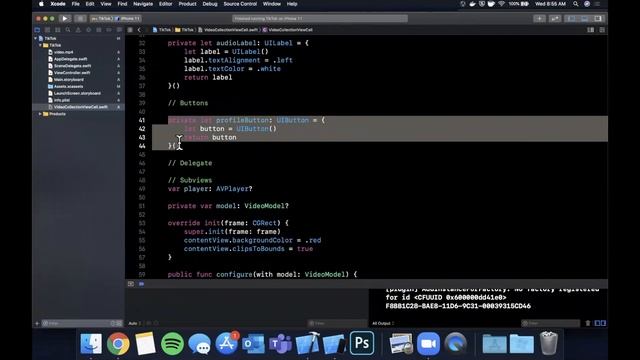Stop the running build

(80, 18)
